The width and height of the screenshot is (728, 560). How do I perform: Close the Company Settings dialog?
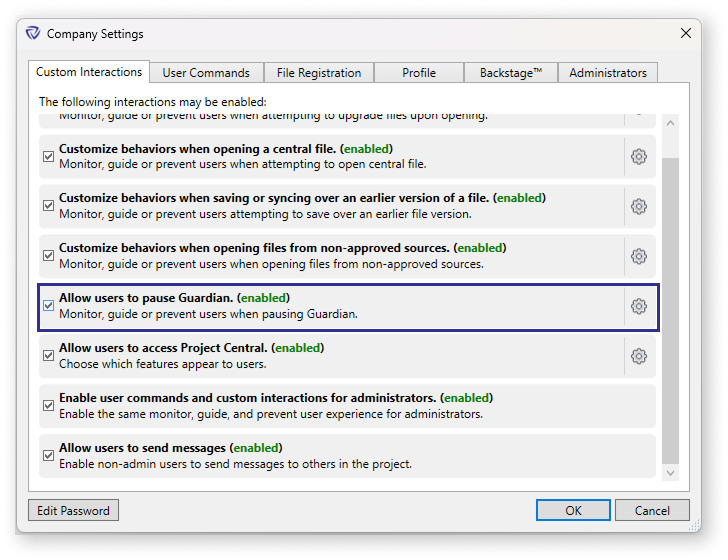tap(686, 33)
